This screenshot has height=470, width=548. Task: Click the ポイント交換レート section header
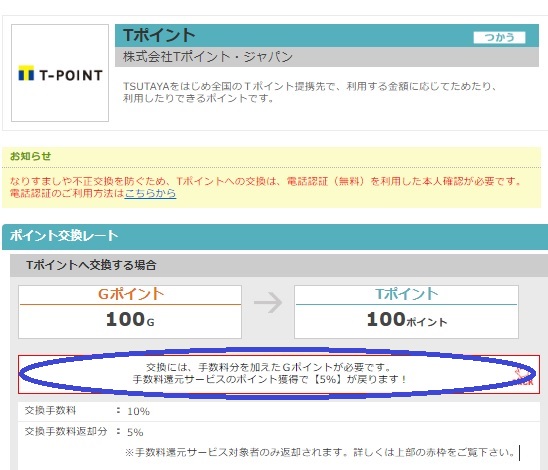(x=275, y=236)
